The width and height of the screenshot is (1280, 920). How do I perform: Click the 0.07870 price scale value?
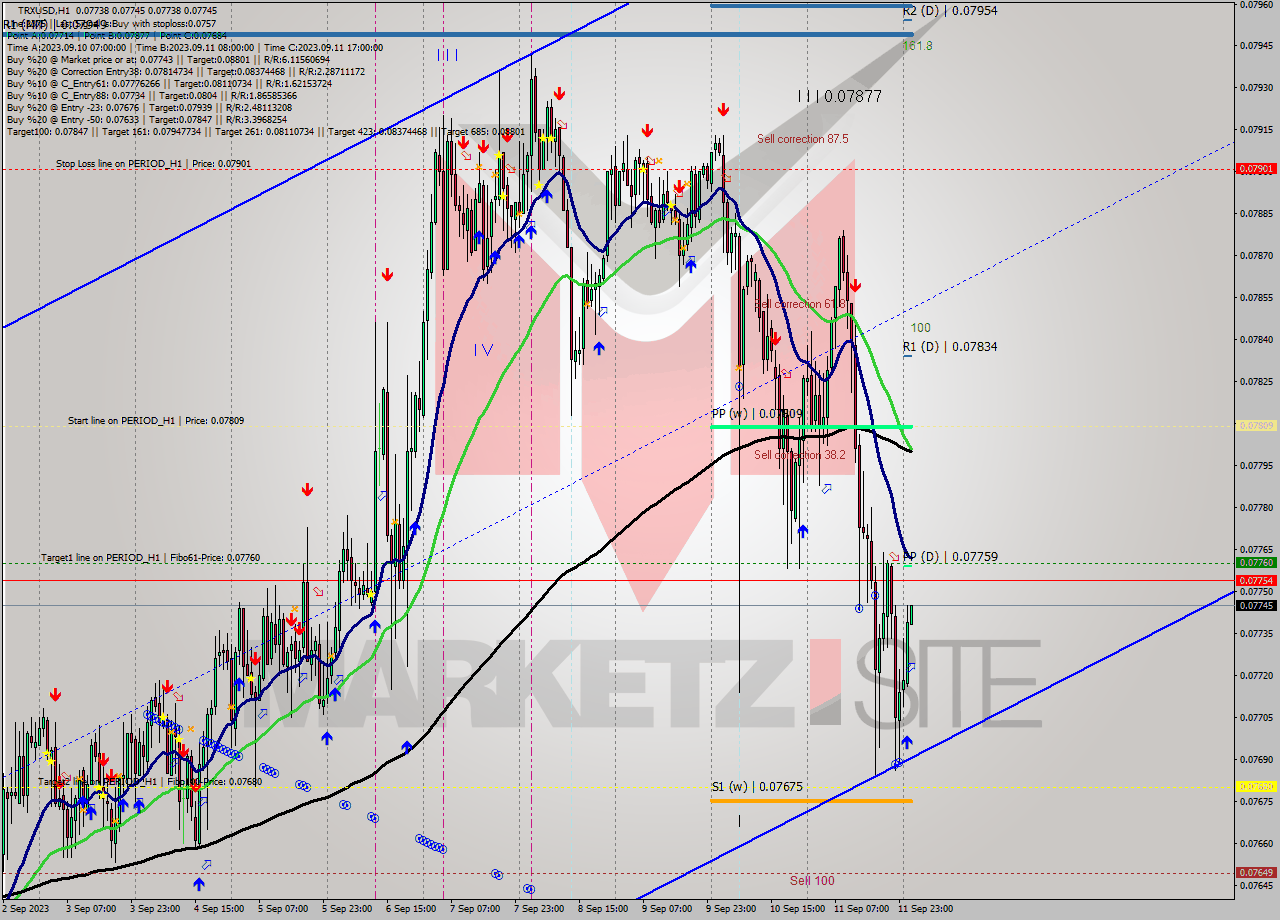tap(1256, 255)
